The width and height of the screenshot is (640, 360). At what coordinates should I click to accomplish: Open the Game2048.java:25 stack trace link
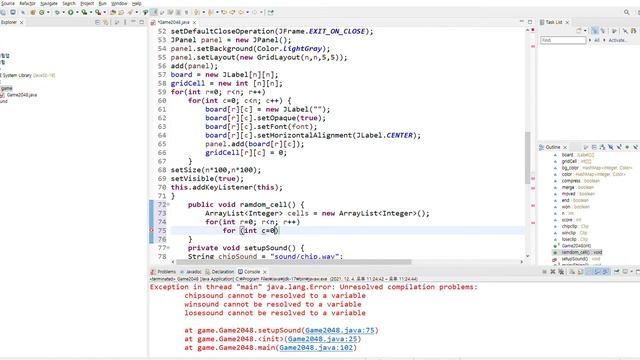[x=322, y=339]
